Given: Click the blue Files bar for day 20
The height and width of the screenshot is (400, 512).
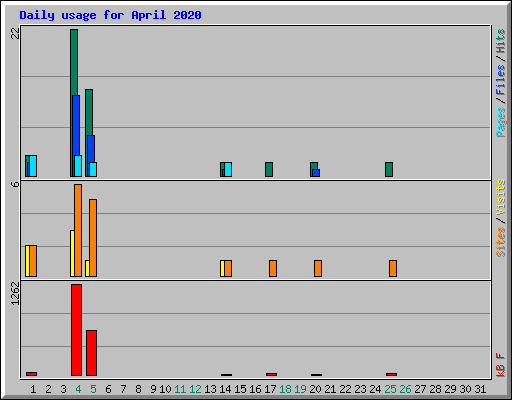Looking at the screenshot, I should tap(316, 173).
